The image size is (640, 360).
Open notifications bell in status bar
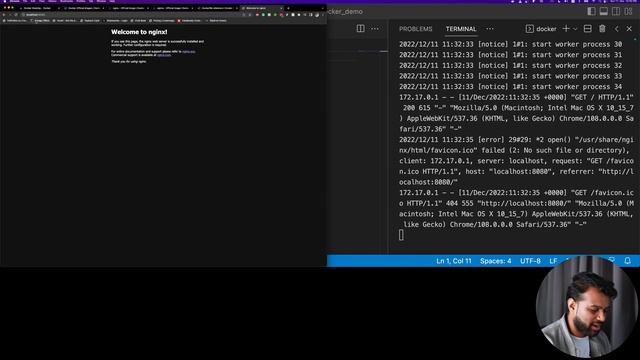(x=627, y=260)
